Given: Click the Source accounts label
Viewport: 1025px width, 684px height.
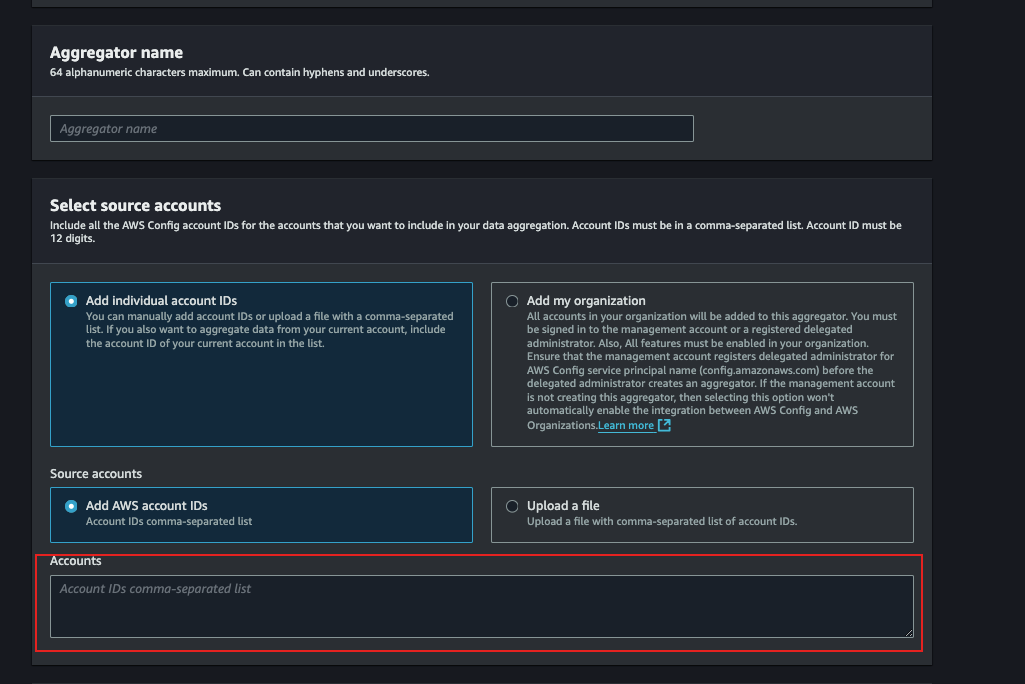Looking at the screenshot, I should [x=96, y=473].
